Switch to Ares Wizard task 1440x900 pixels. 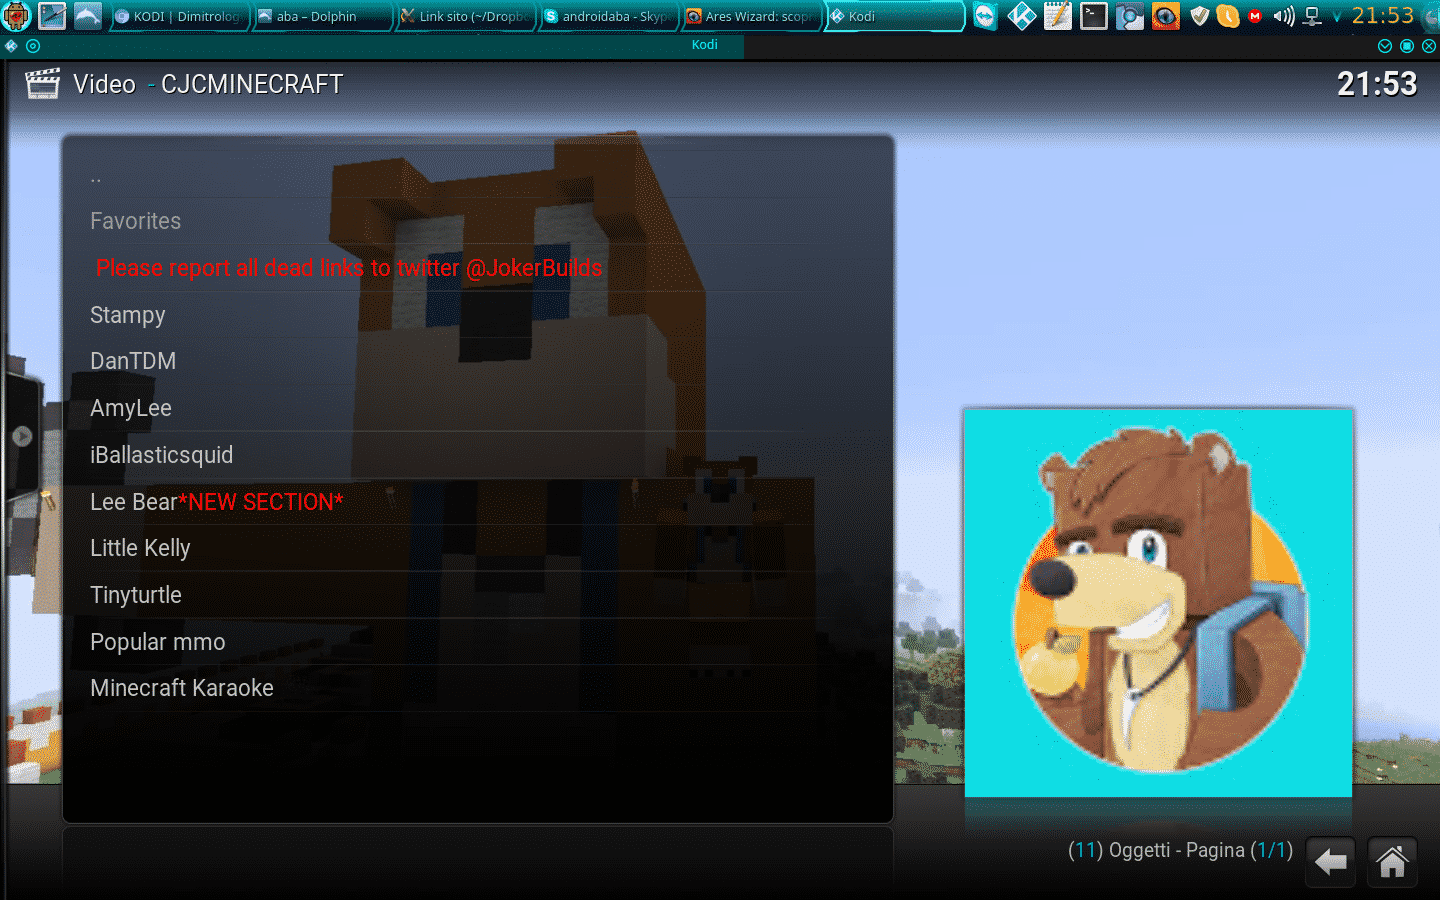tap(750, 16)
